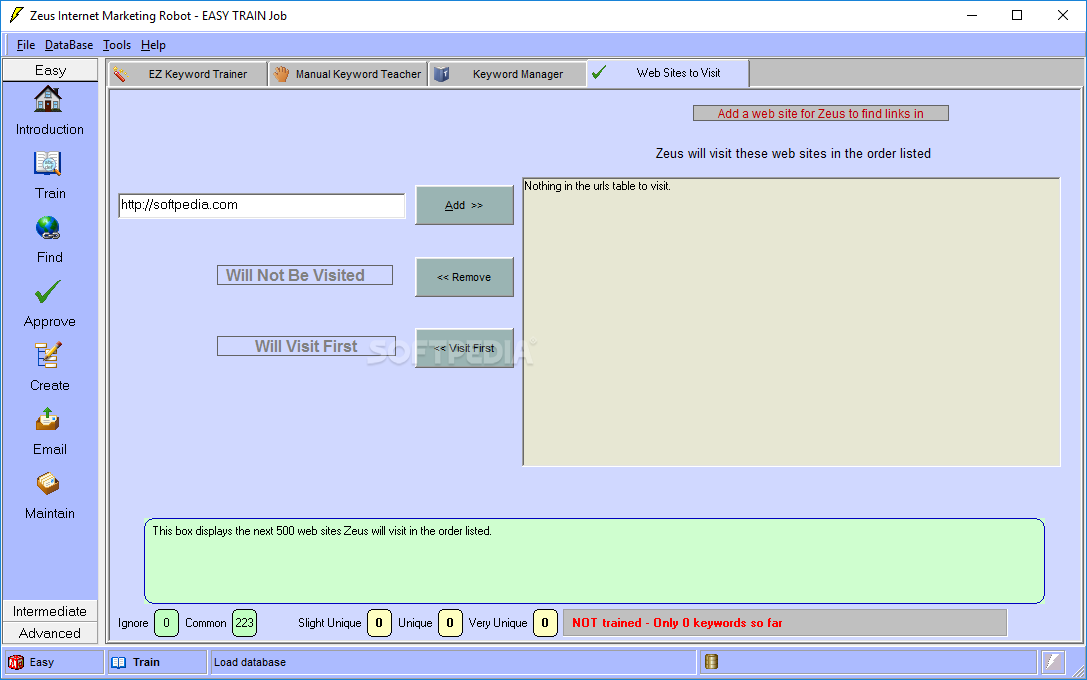Click the red Add a web site banner
Screen dimensions: 1087x680
point(821,113)
